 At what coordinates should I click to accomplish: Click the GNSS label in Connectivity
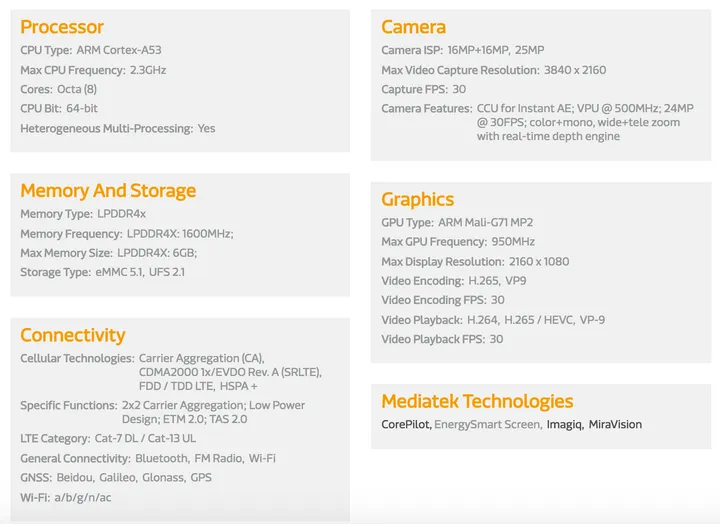click(x=37, y=478)
